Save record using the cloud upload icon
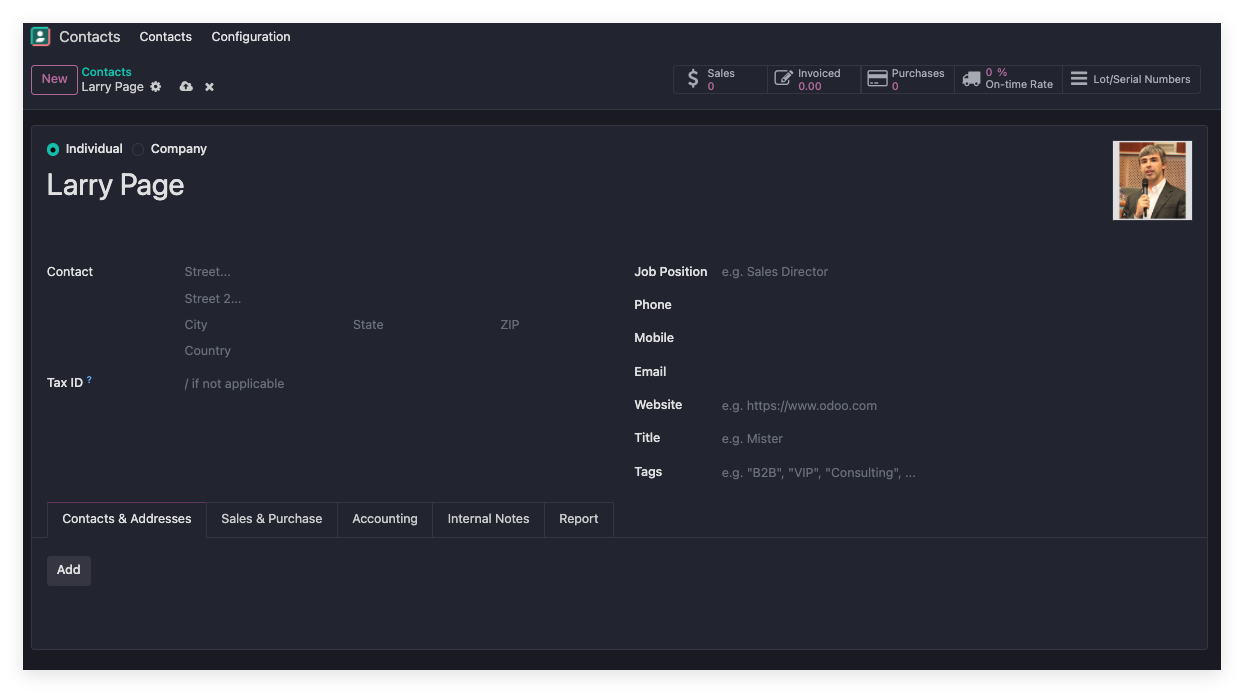This screenshot has height=693, width=1244. point(186,87)
